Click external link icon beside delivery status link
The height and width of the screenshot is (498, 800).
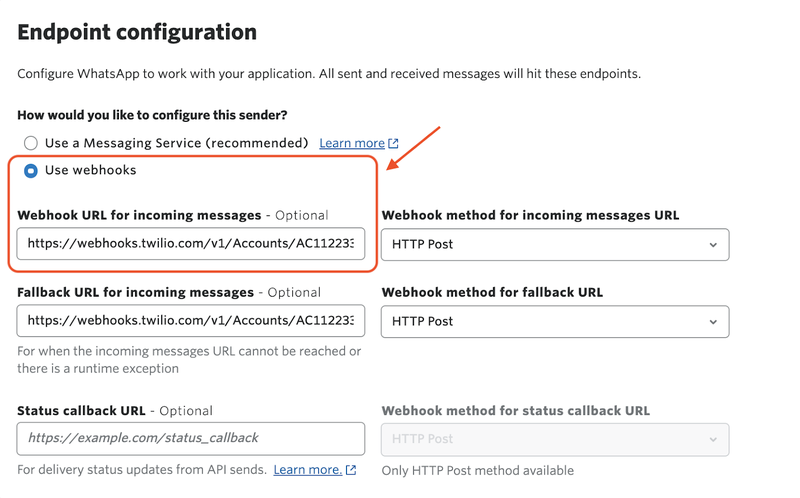[351, 470]
